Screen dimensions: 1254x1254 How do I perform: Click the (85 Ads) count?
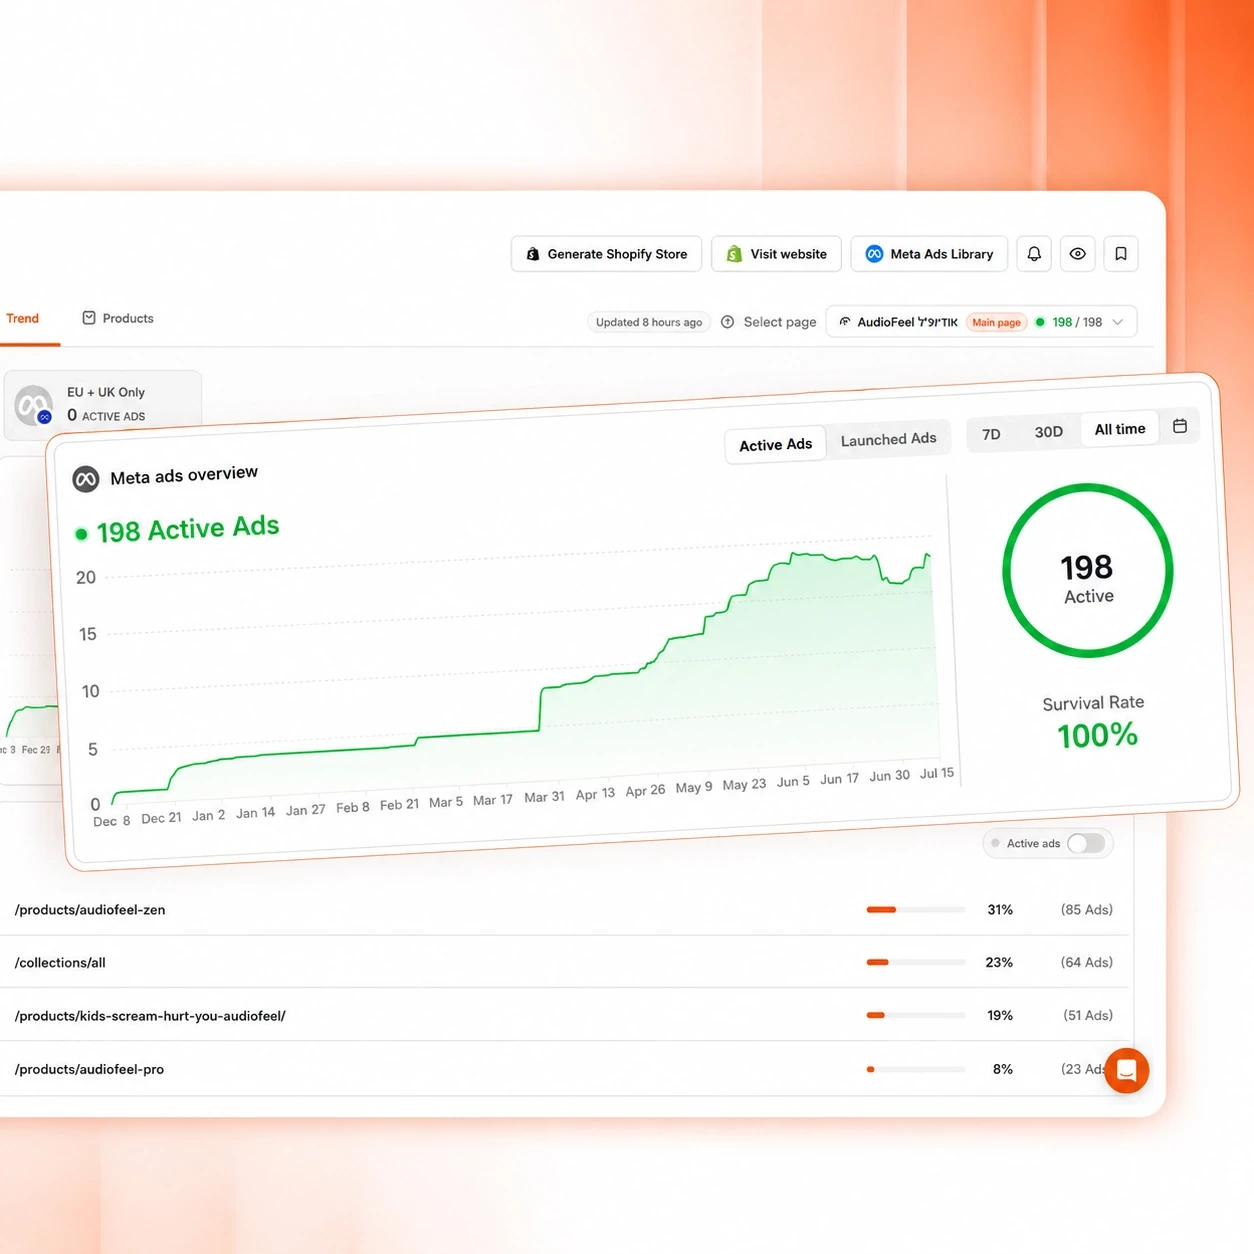(1087, 910)
